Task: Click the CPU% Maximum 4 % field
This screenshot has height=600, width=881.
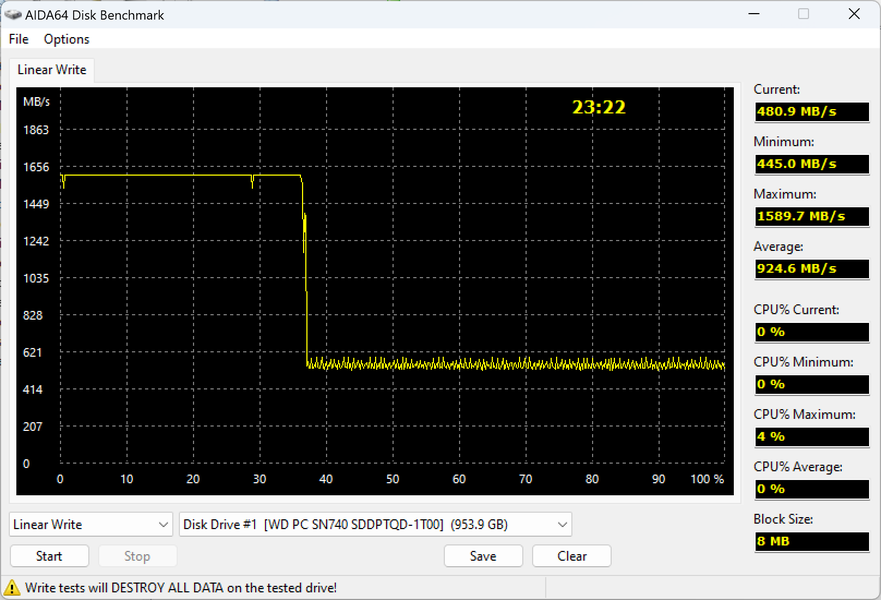Action: (x=812, y=437)
